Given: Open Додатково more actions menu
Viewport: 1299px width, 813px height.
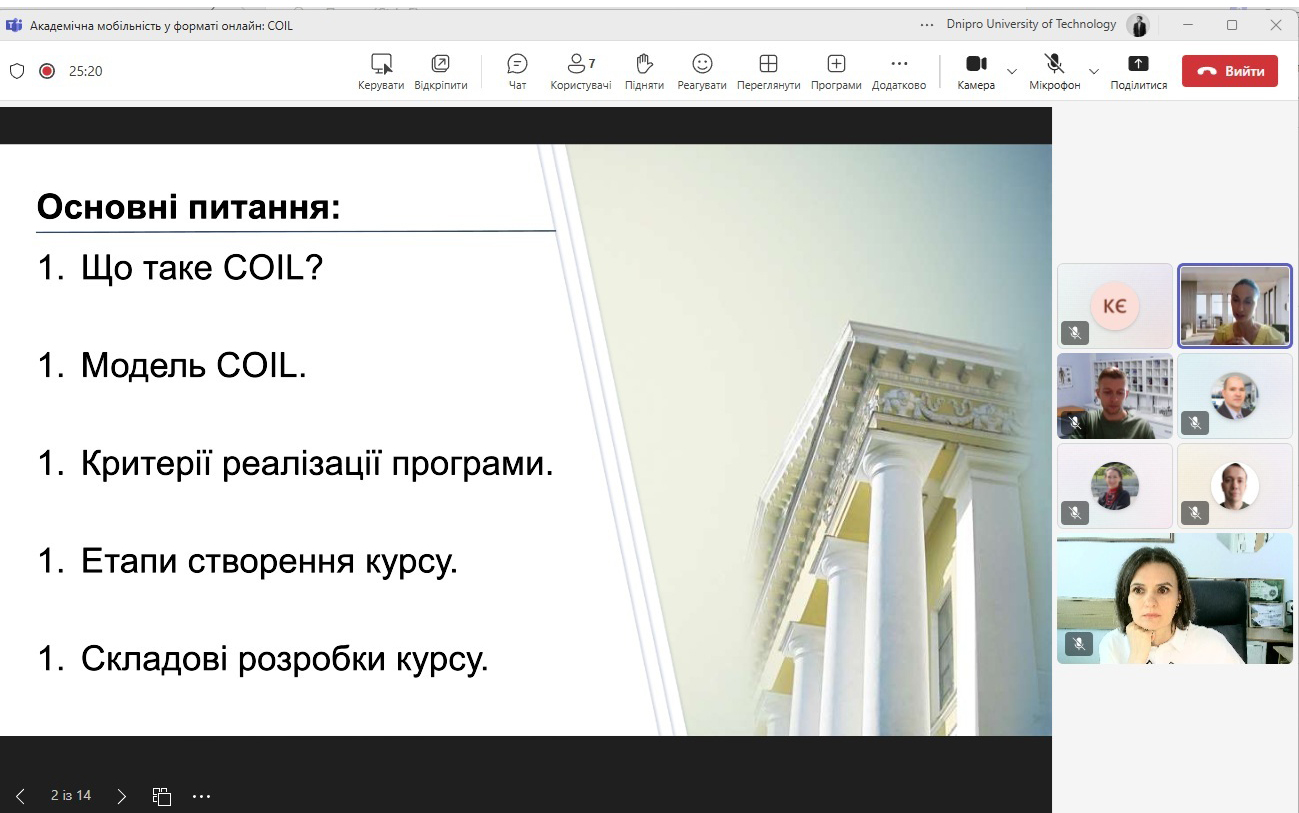Looking at the screenshot, I should [898, 71].
